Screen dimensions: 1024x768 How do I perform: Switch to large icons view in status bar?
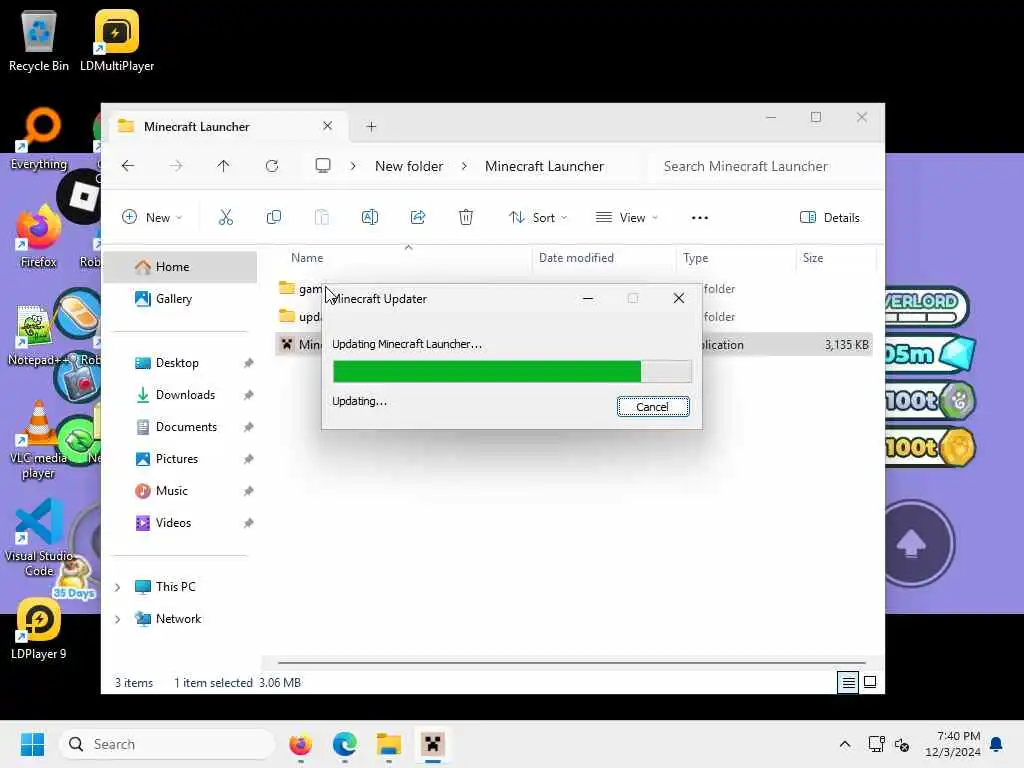(x=870, y=682)
